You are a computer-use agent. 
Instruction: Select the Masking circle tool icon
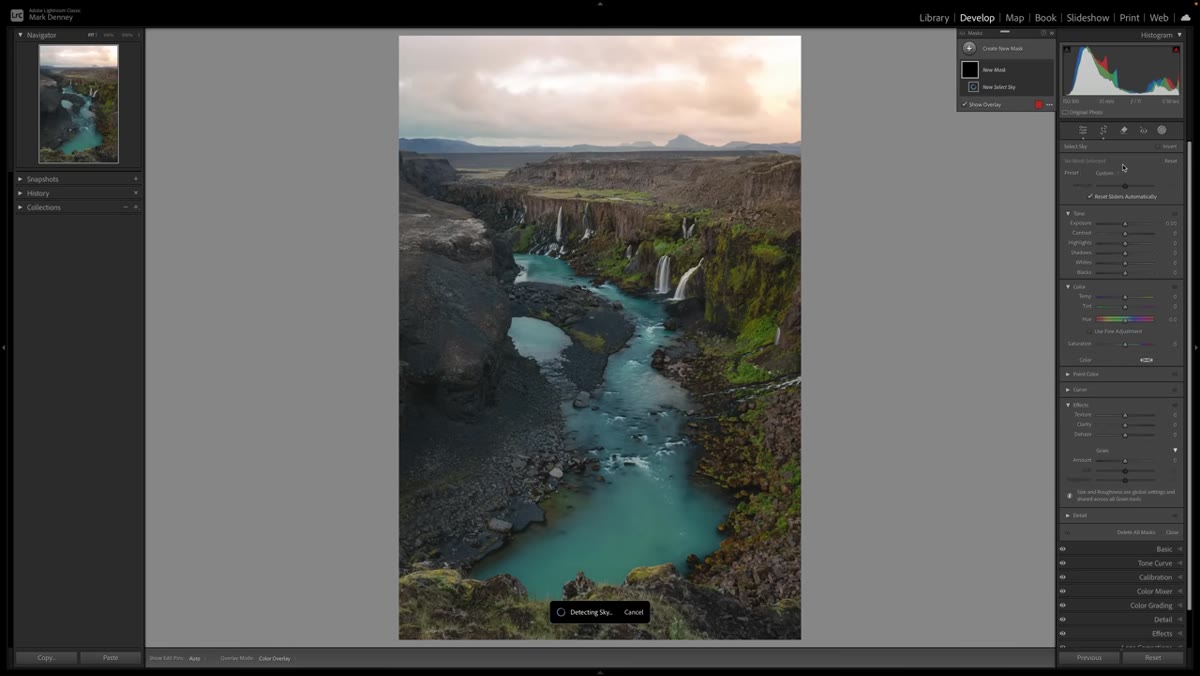coord(1162,130)
